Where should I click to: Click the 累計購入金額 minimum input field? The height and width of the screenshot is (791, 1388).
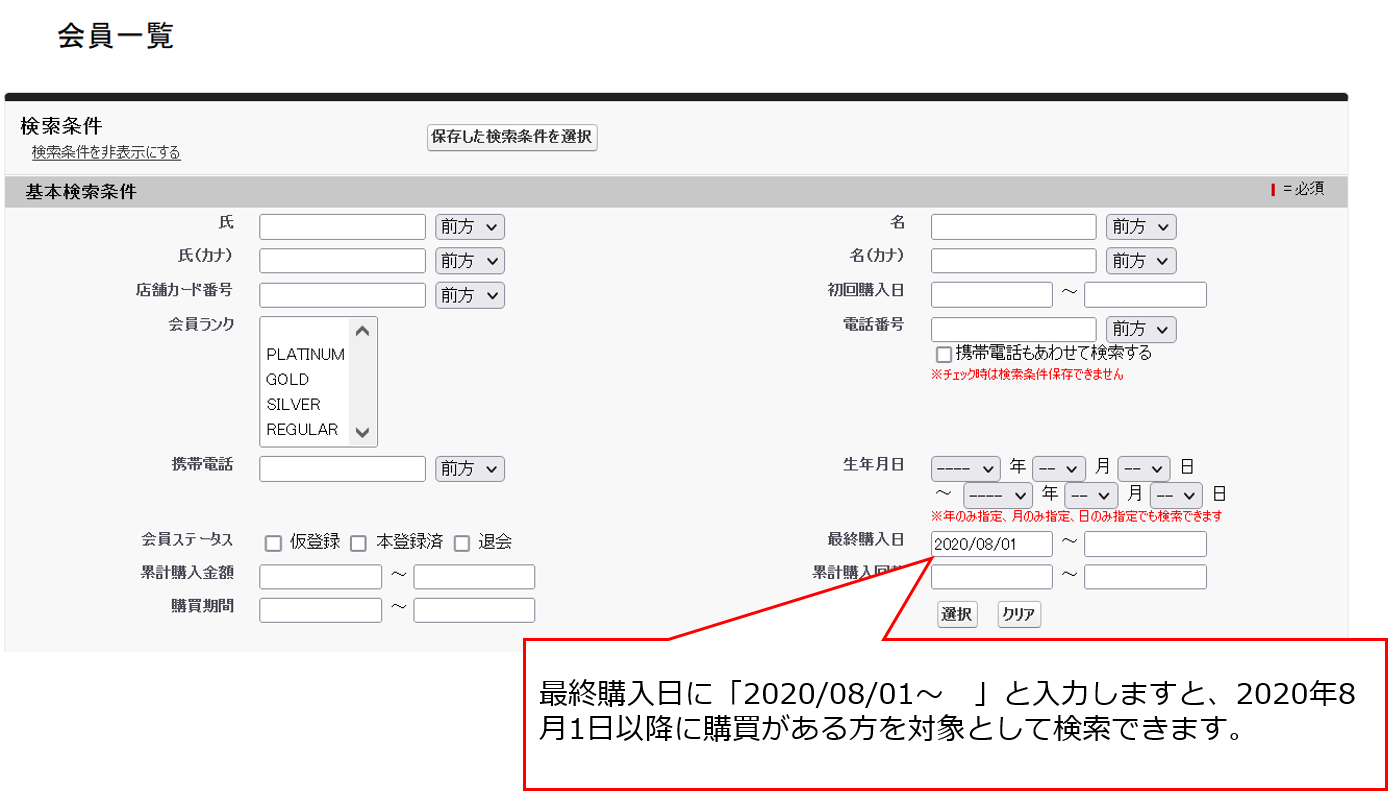click(320, 577)
